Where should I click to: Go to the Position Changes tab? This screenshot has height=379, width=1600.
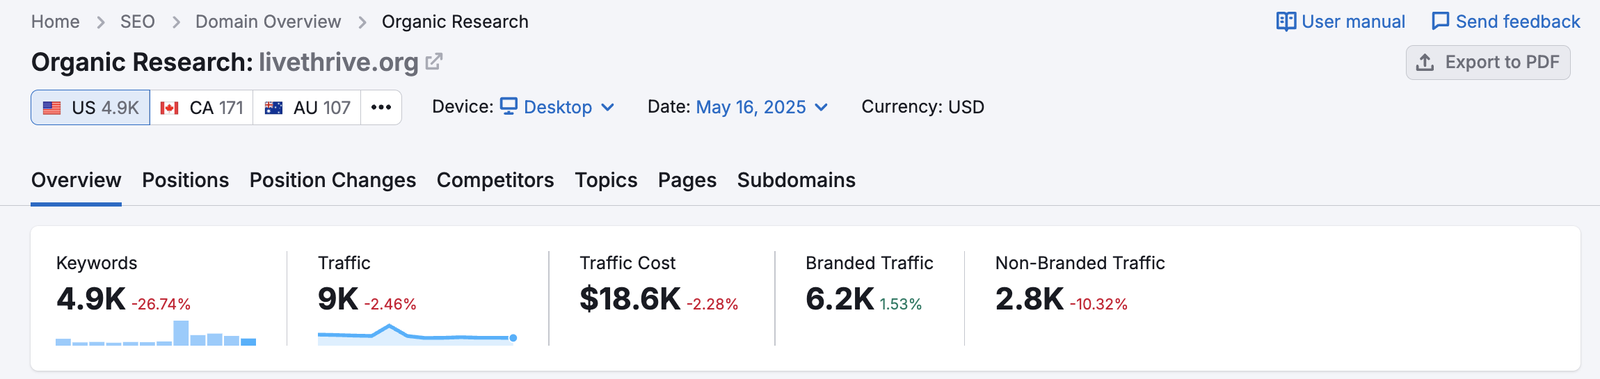pos(333,180)
